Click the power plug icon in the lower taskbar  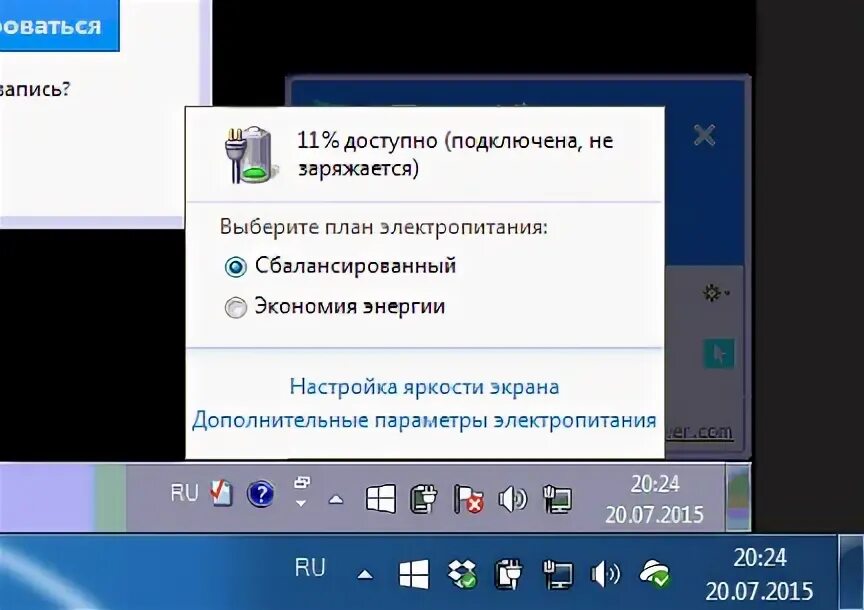point(510,572)
